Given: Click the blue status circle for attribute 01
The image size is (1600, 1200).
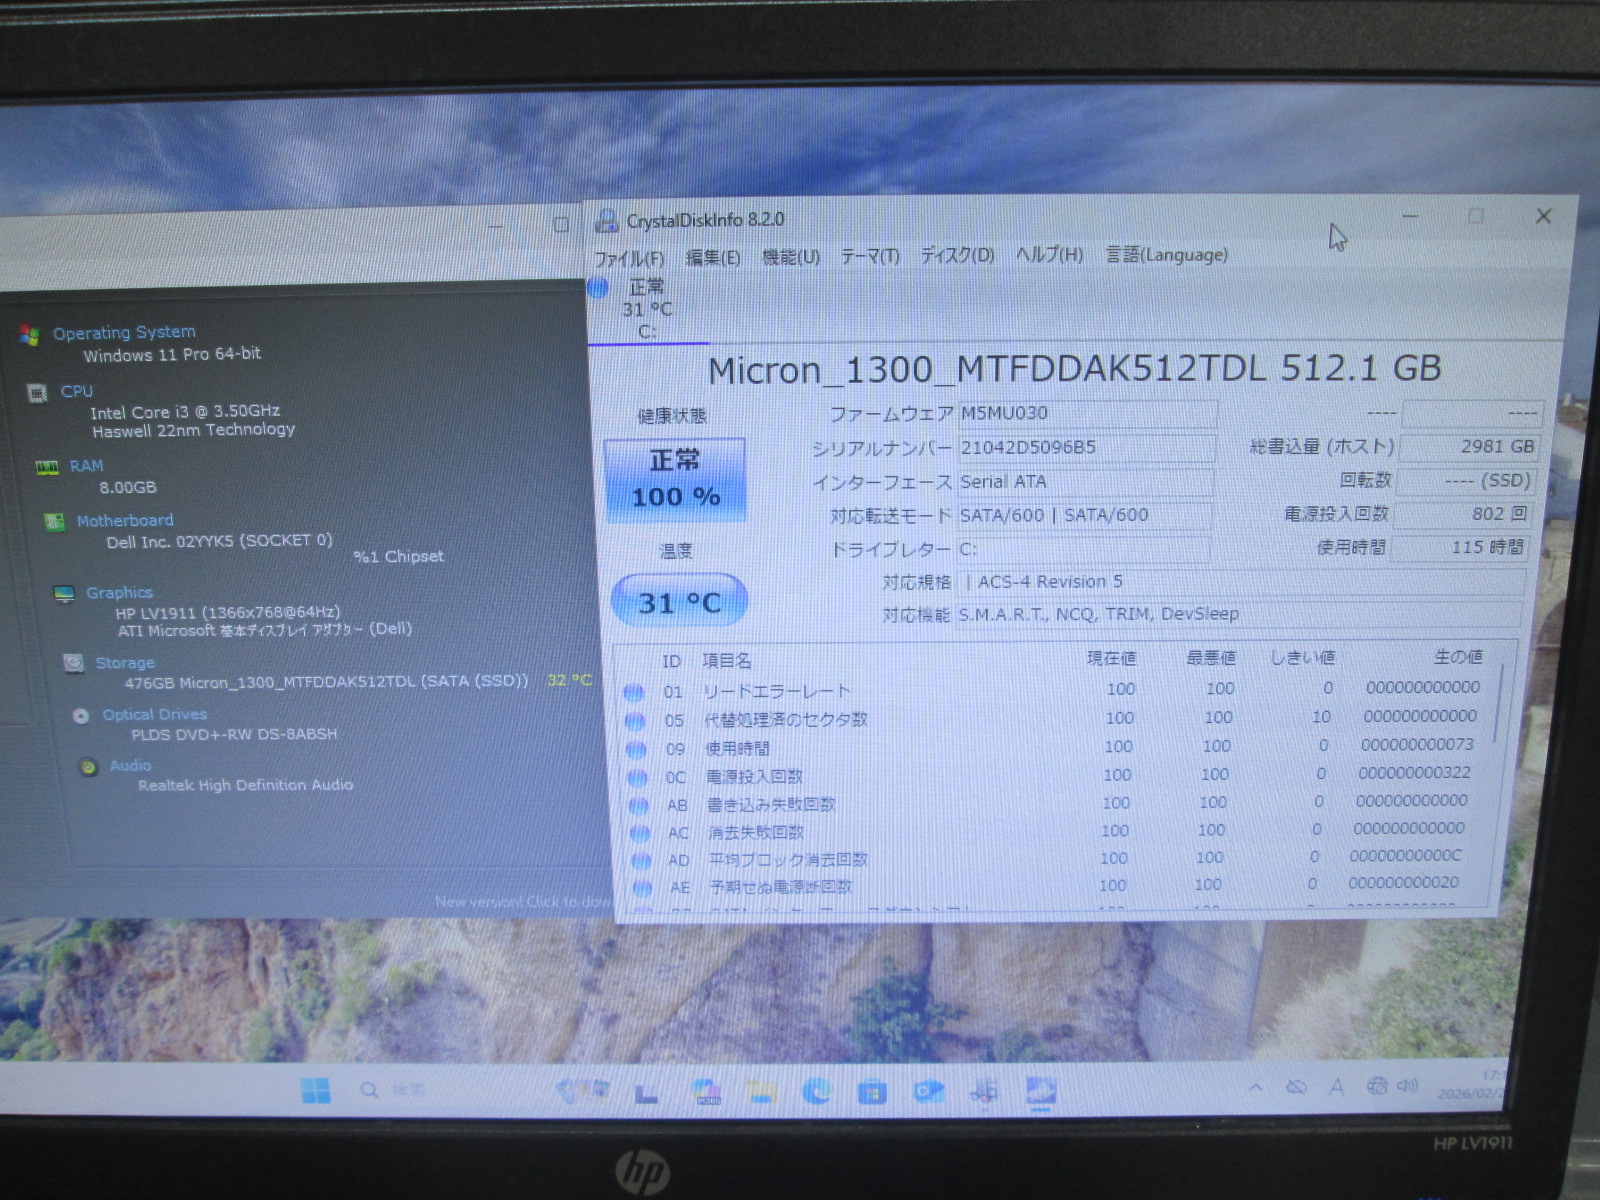Looking at the screenshot, I should pos(633,692).
